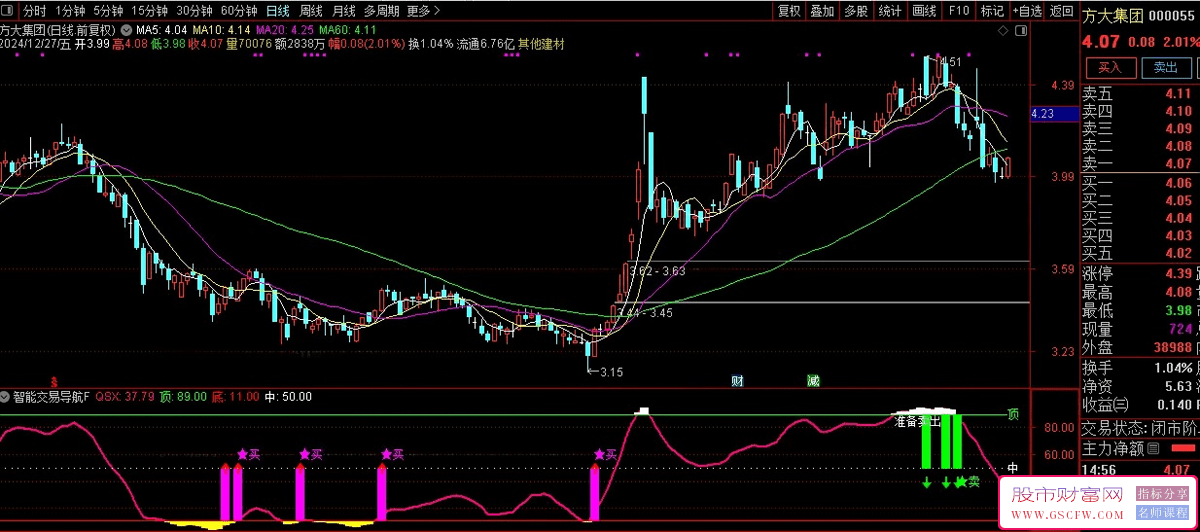
Task: Click the 买四 bid price 4.03
Action: click(x=1178, y=236)
